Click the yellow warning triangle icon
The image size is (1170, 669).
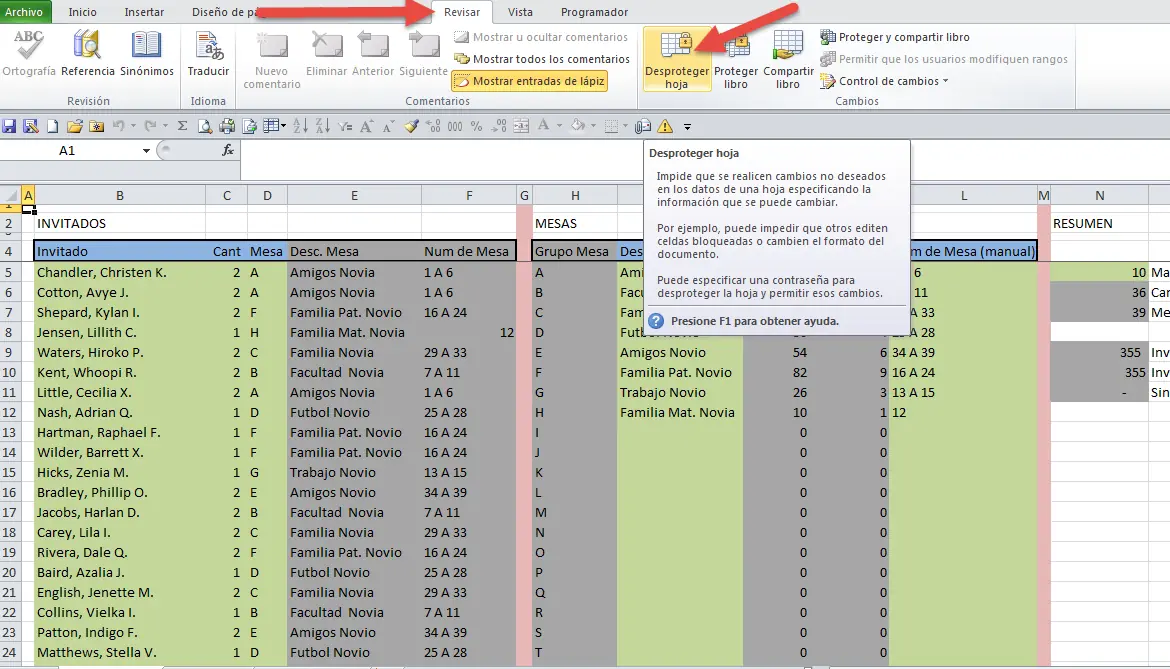click(x=665, y=126)
